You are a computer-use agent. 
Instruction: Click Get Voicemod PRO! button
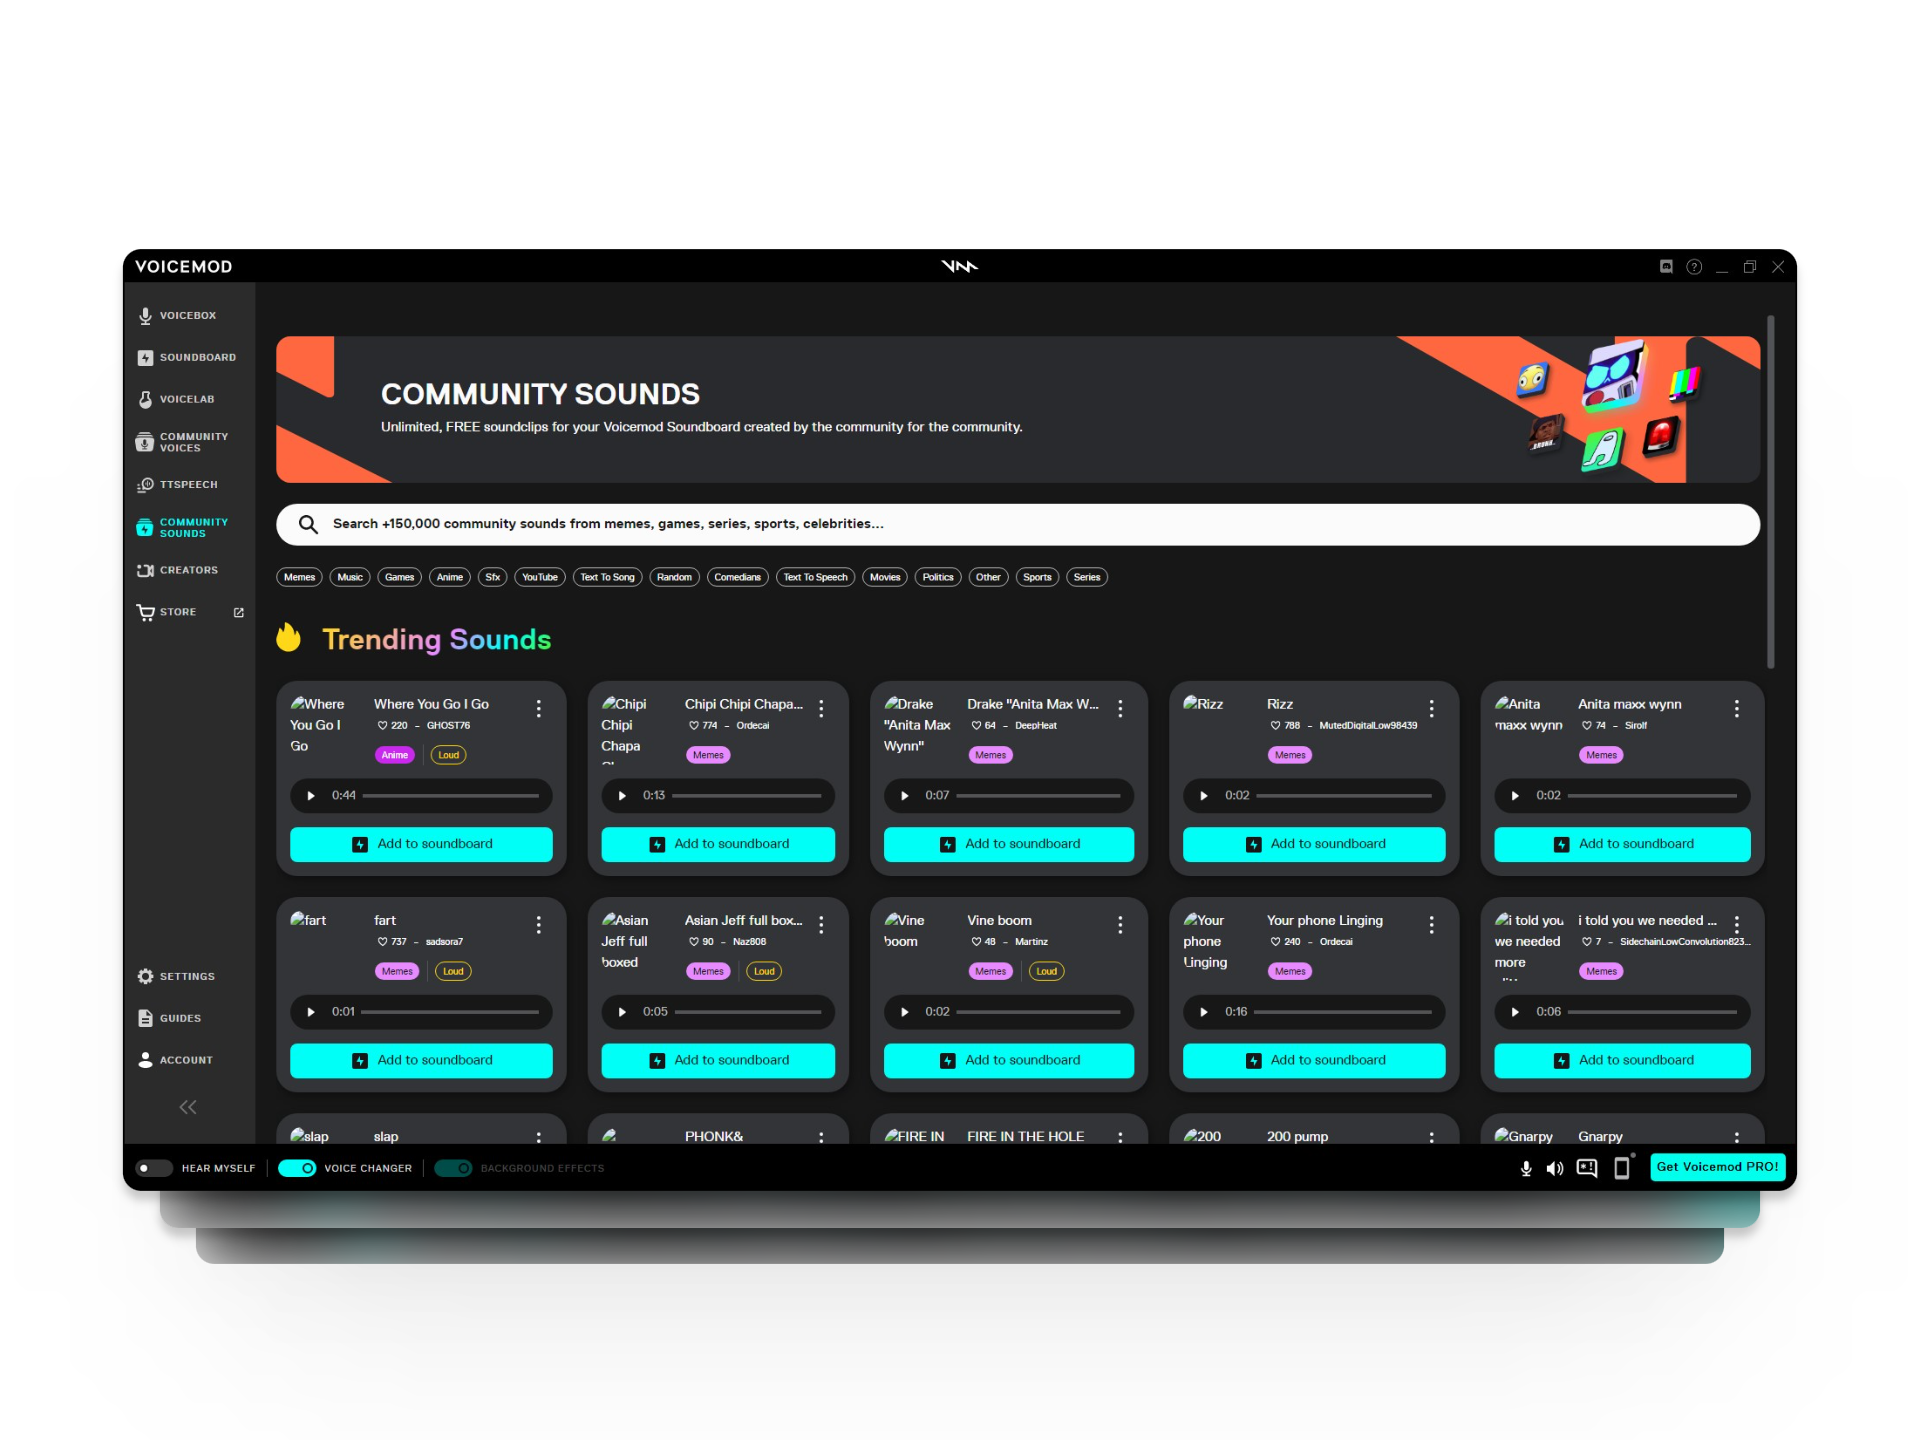(1717, 1167)
